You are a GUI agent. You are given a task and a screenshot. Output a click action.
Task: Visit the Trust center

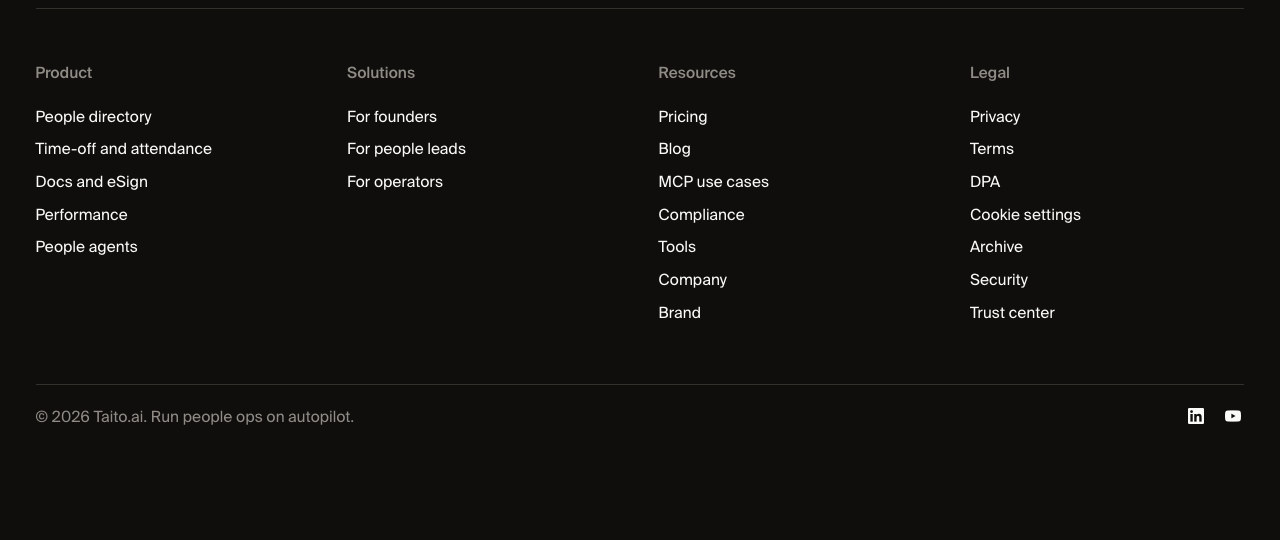1012,313
